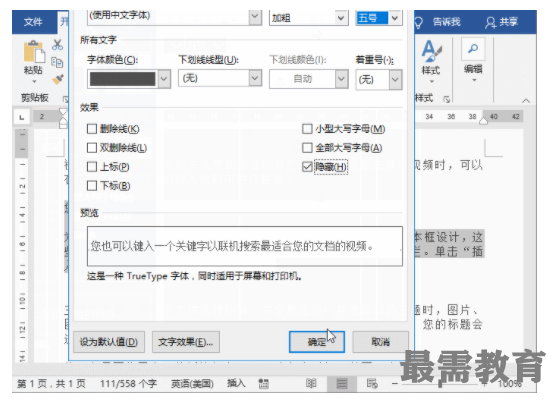Click 设为默认值(D) button
Viewport: 552px width, 406px height.
tap(109, 342)
